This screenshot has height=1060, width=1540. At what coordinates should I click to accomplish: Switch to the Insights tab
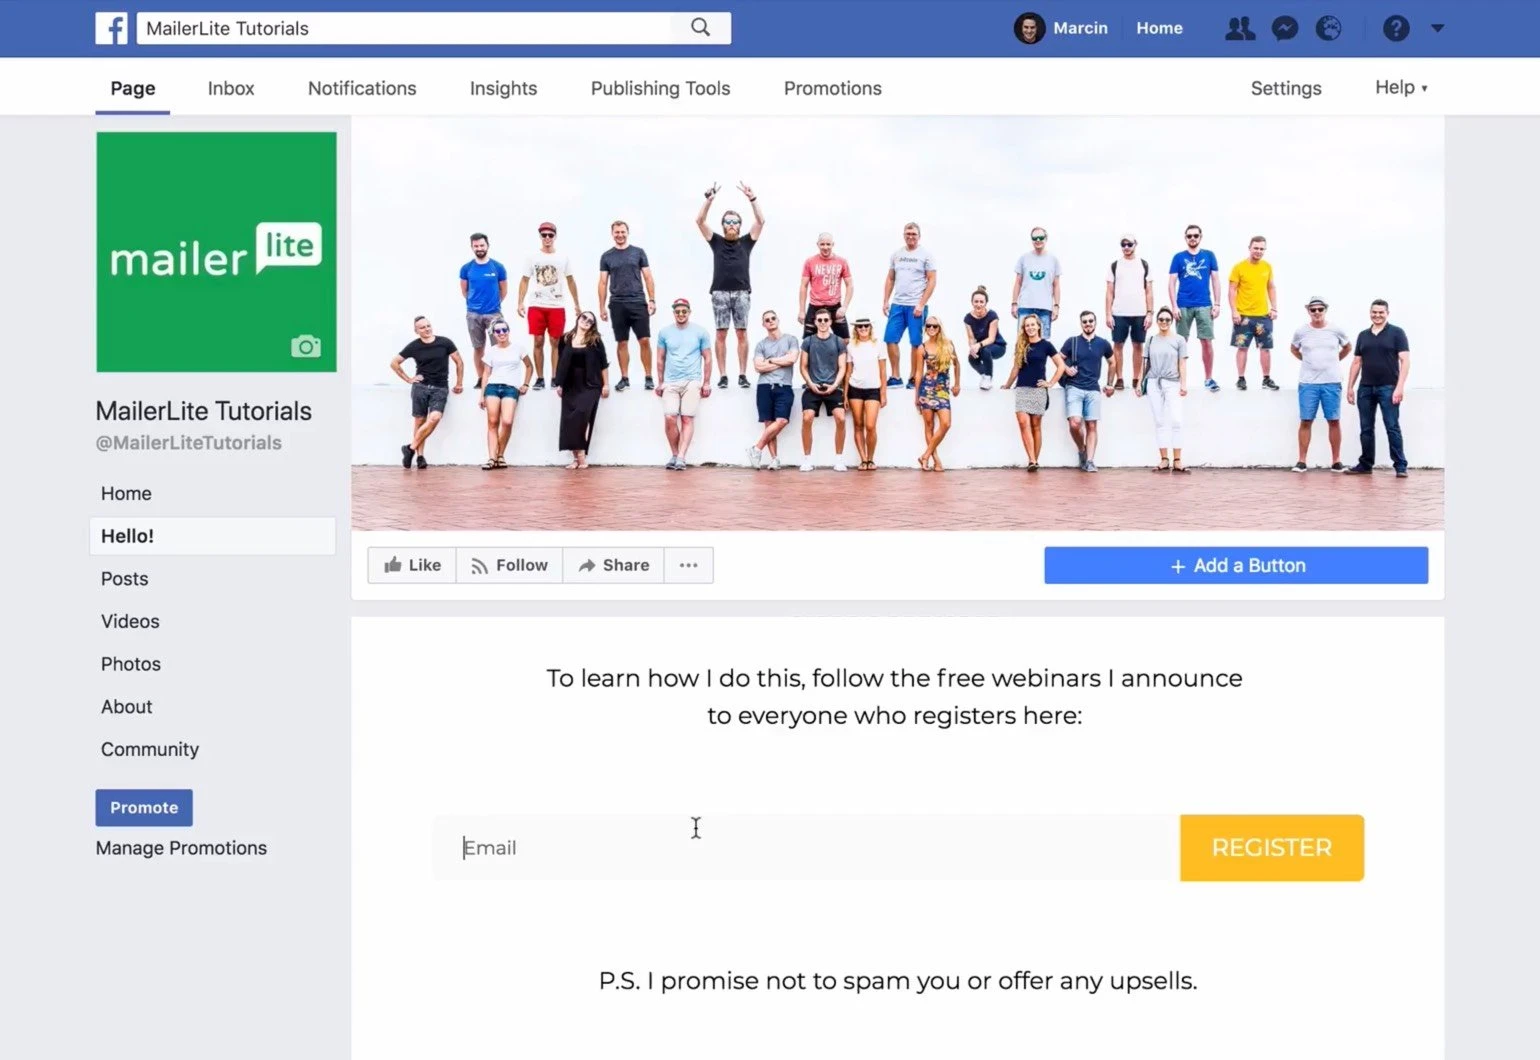click(x=503, y=88)
